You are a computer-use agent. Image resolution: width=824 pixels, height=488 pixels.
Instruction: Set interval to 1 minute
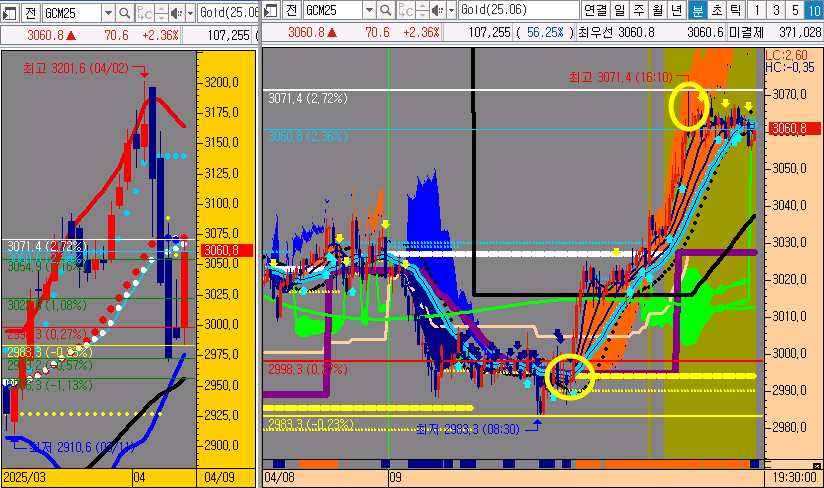(757, 10)
